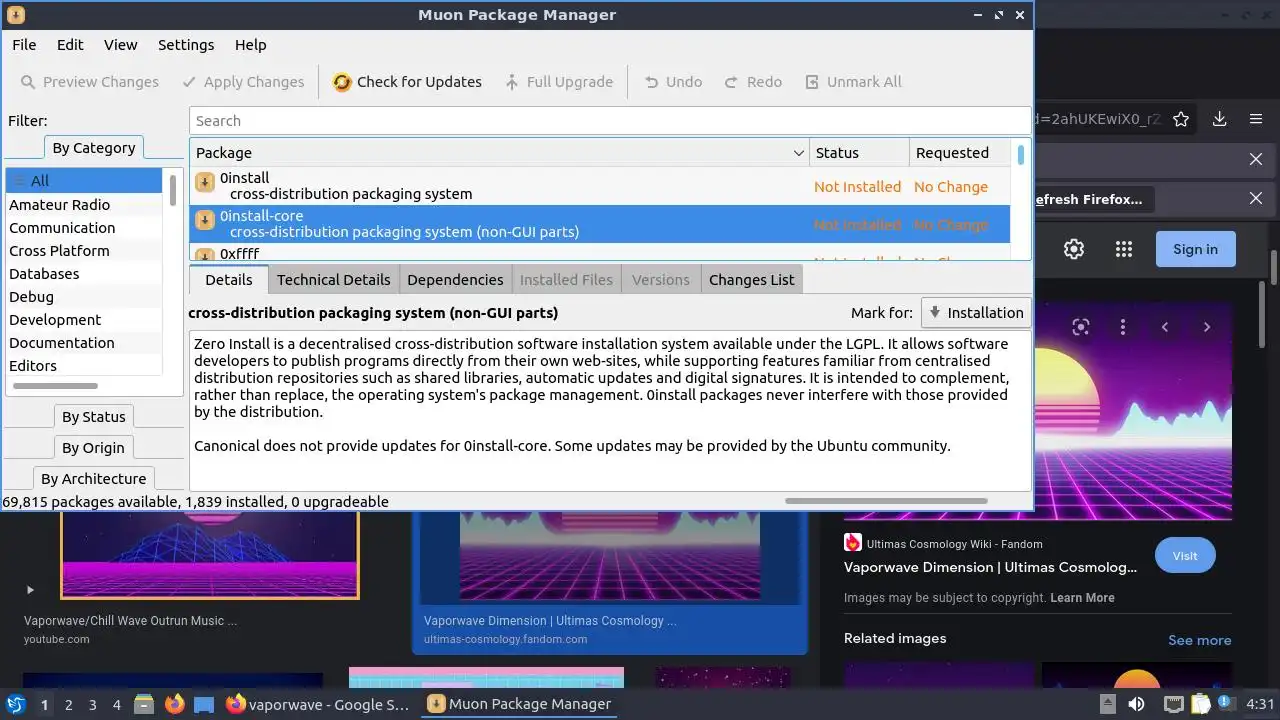Open the Settings menu

tap(186, 45)
